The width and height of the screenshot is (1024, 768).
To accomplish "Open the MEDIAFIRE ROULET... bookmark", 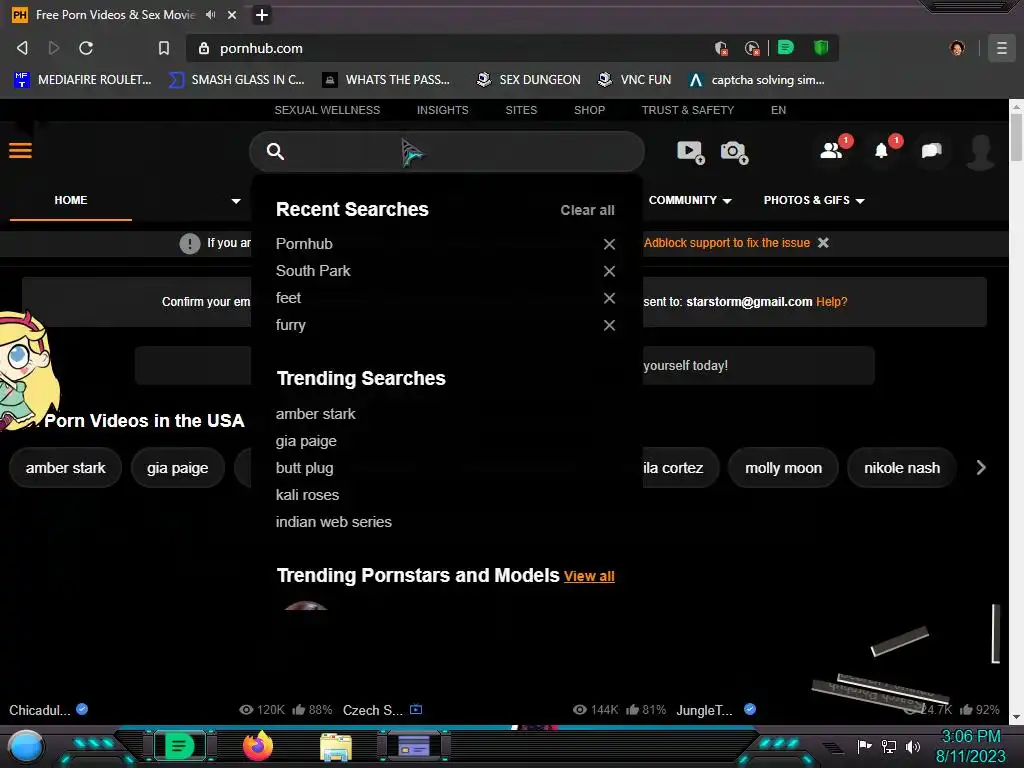I will [83, 80].
